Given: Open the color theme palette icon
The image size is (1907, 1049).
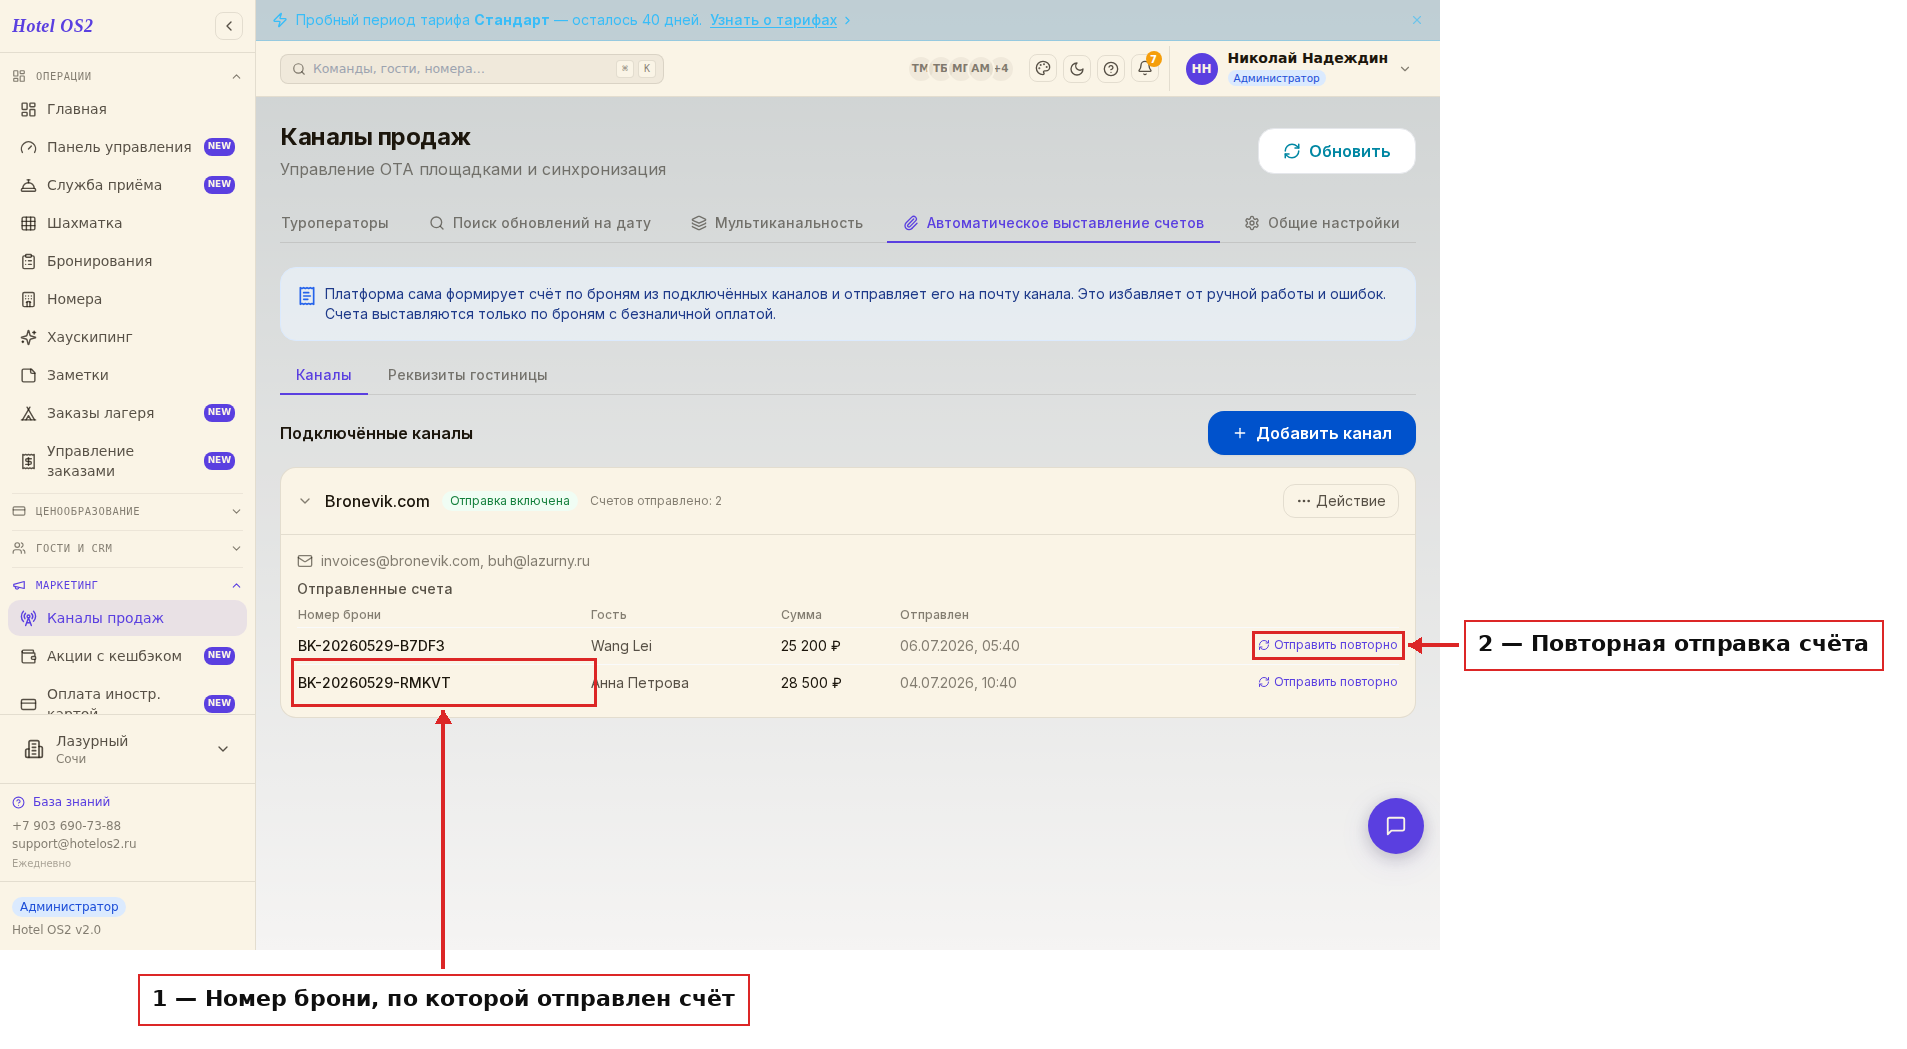Looking at the screenshot, I should coord(1043,69).
